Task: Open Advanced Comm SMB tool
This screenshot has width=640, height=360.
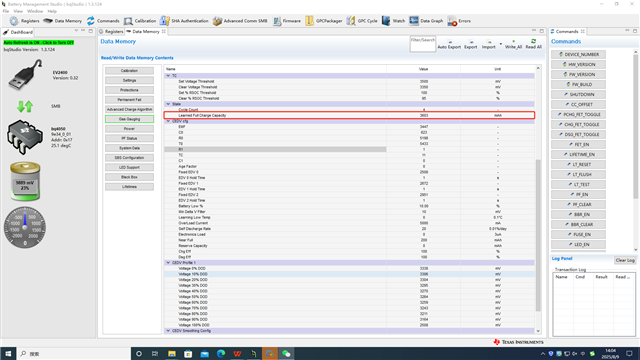Action: click(x=240, y=21)
